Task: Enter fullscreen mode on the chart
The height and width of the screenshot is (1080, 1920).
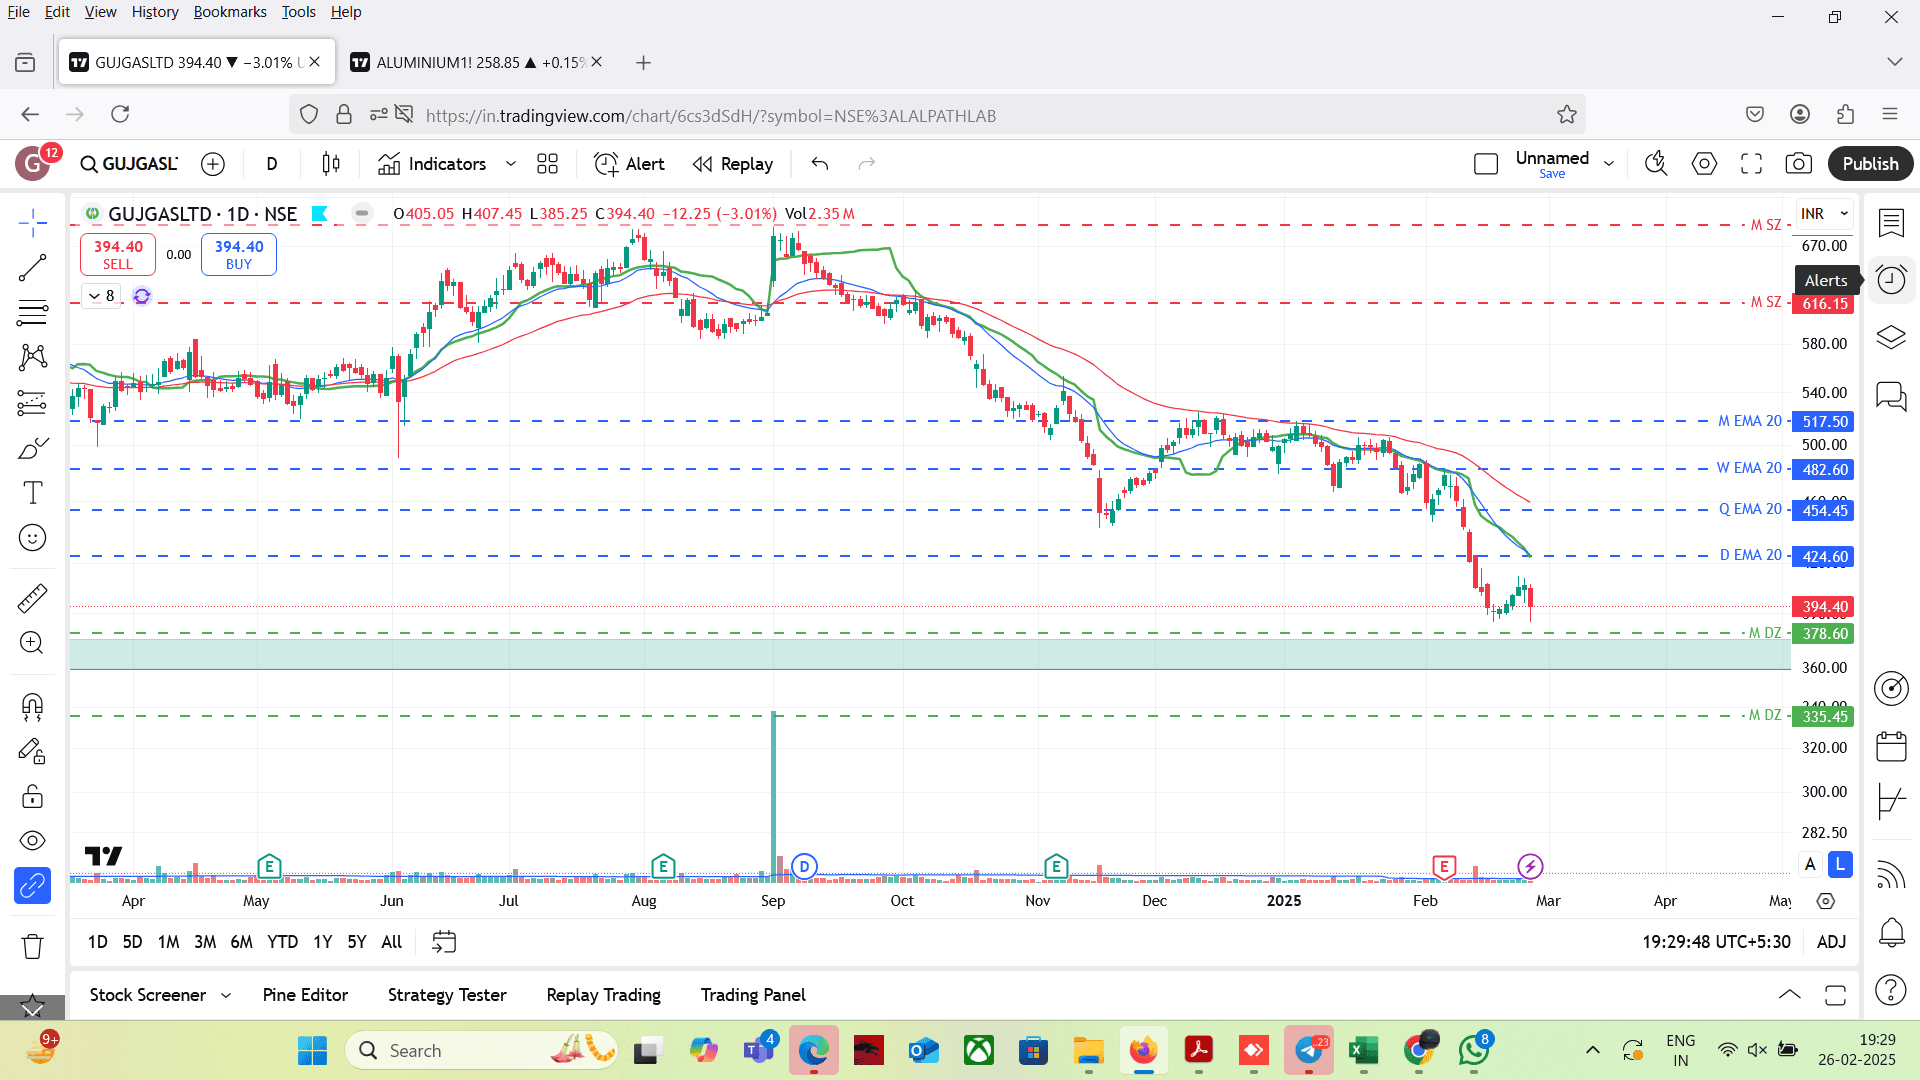Action: pyautogui.click(x=1751, y=164)
